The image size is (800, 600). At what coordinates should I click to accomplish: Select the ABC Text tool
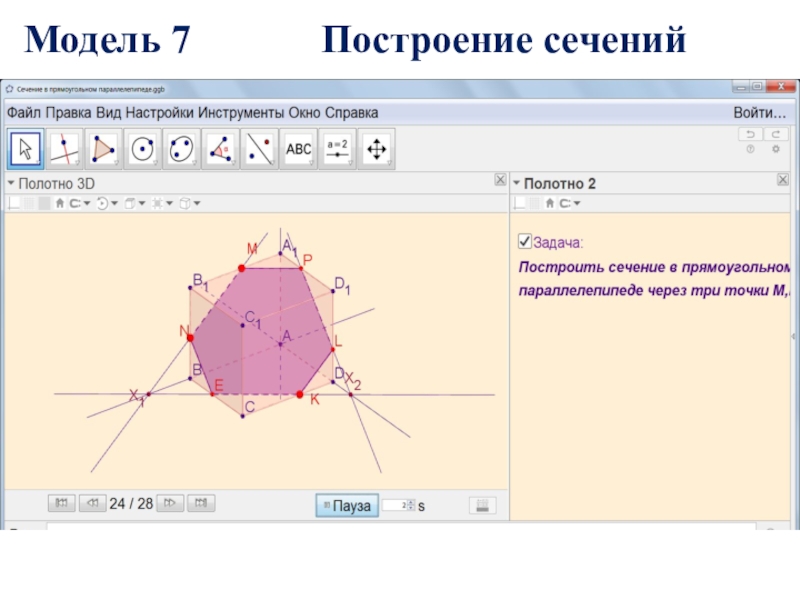pos(298,149)
